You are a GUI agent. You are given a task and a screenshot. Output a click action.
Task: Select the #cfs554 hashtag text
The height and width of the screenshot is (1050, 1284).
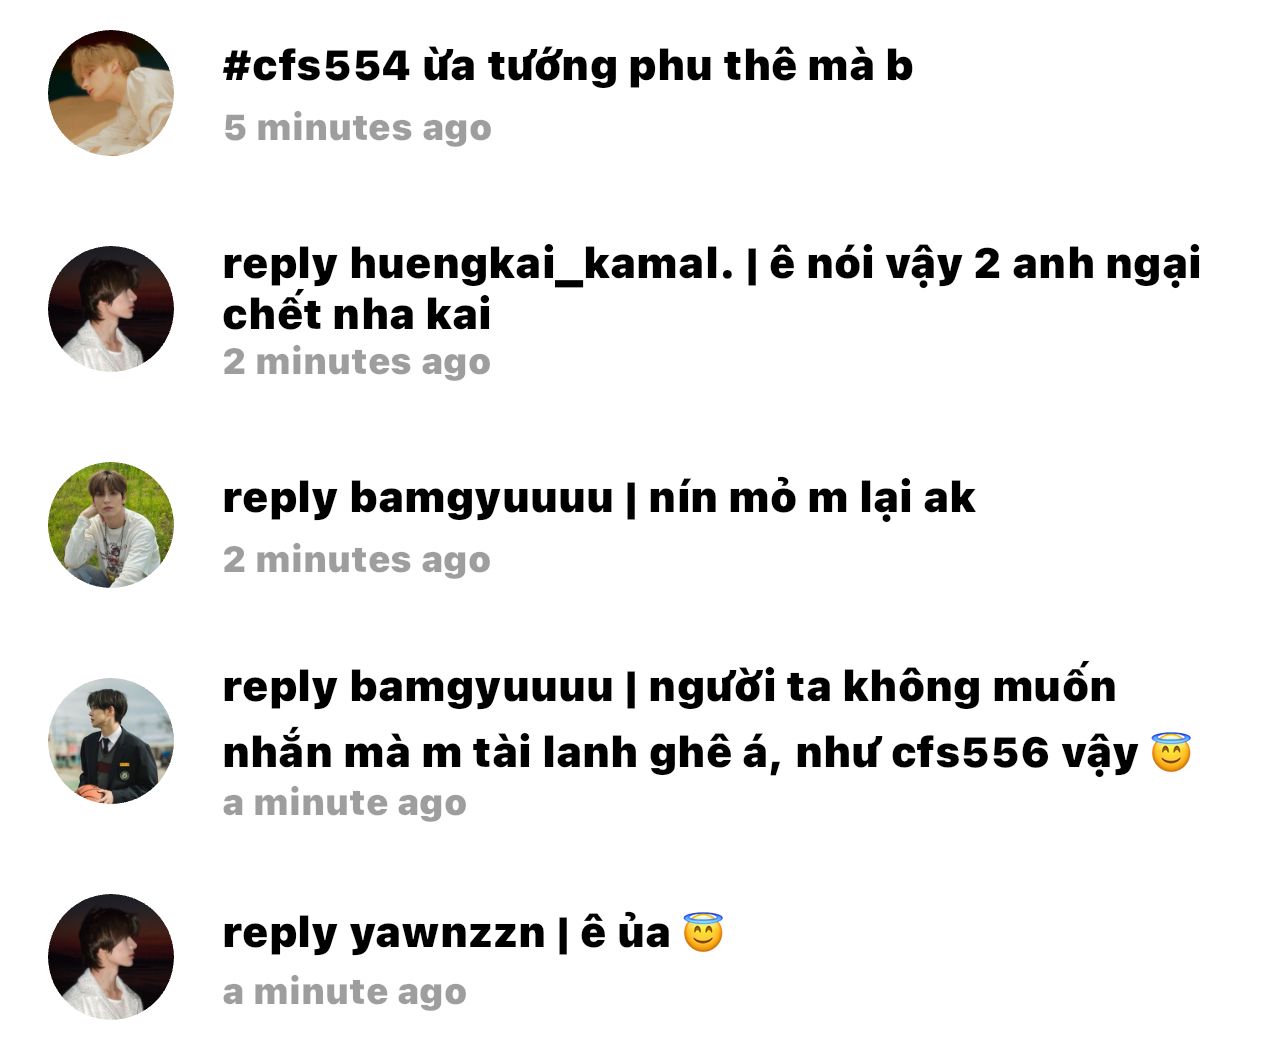317,66
